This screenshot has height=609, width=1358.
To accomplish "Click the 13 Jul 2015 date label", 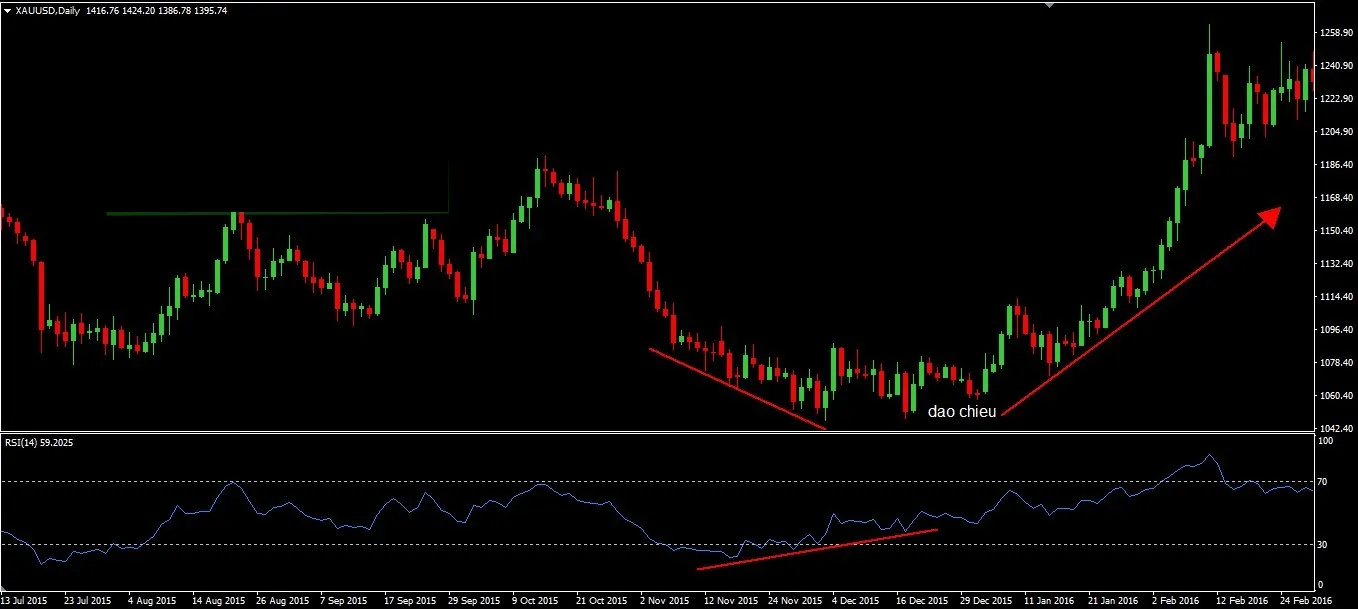I will (x=24, y=601).
